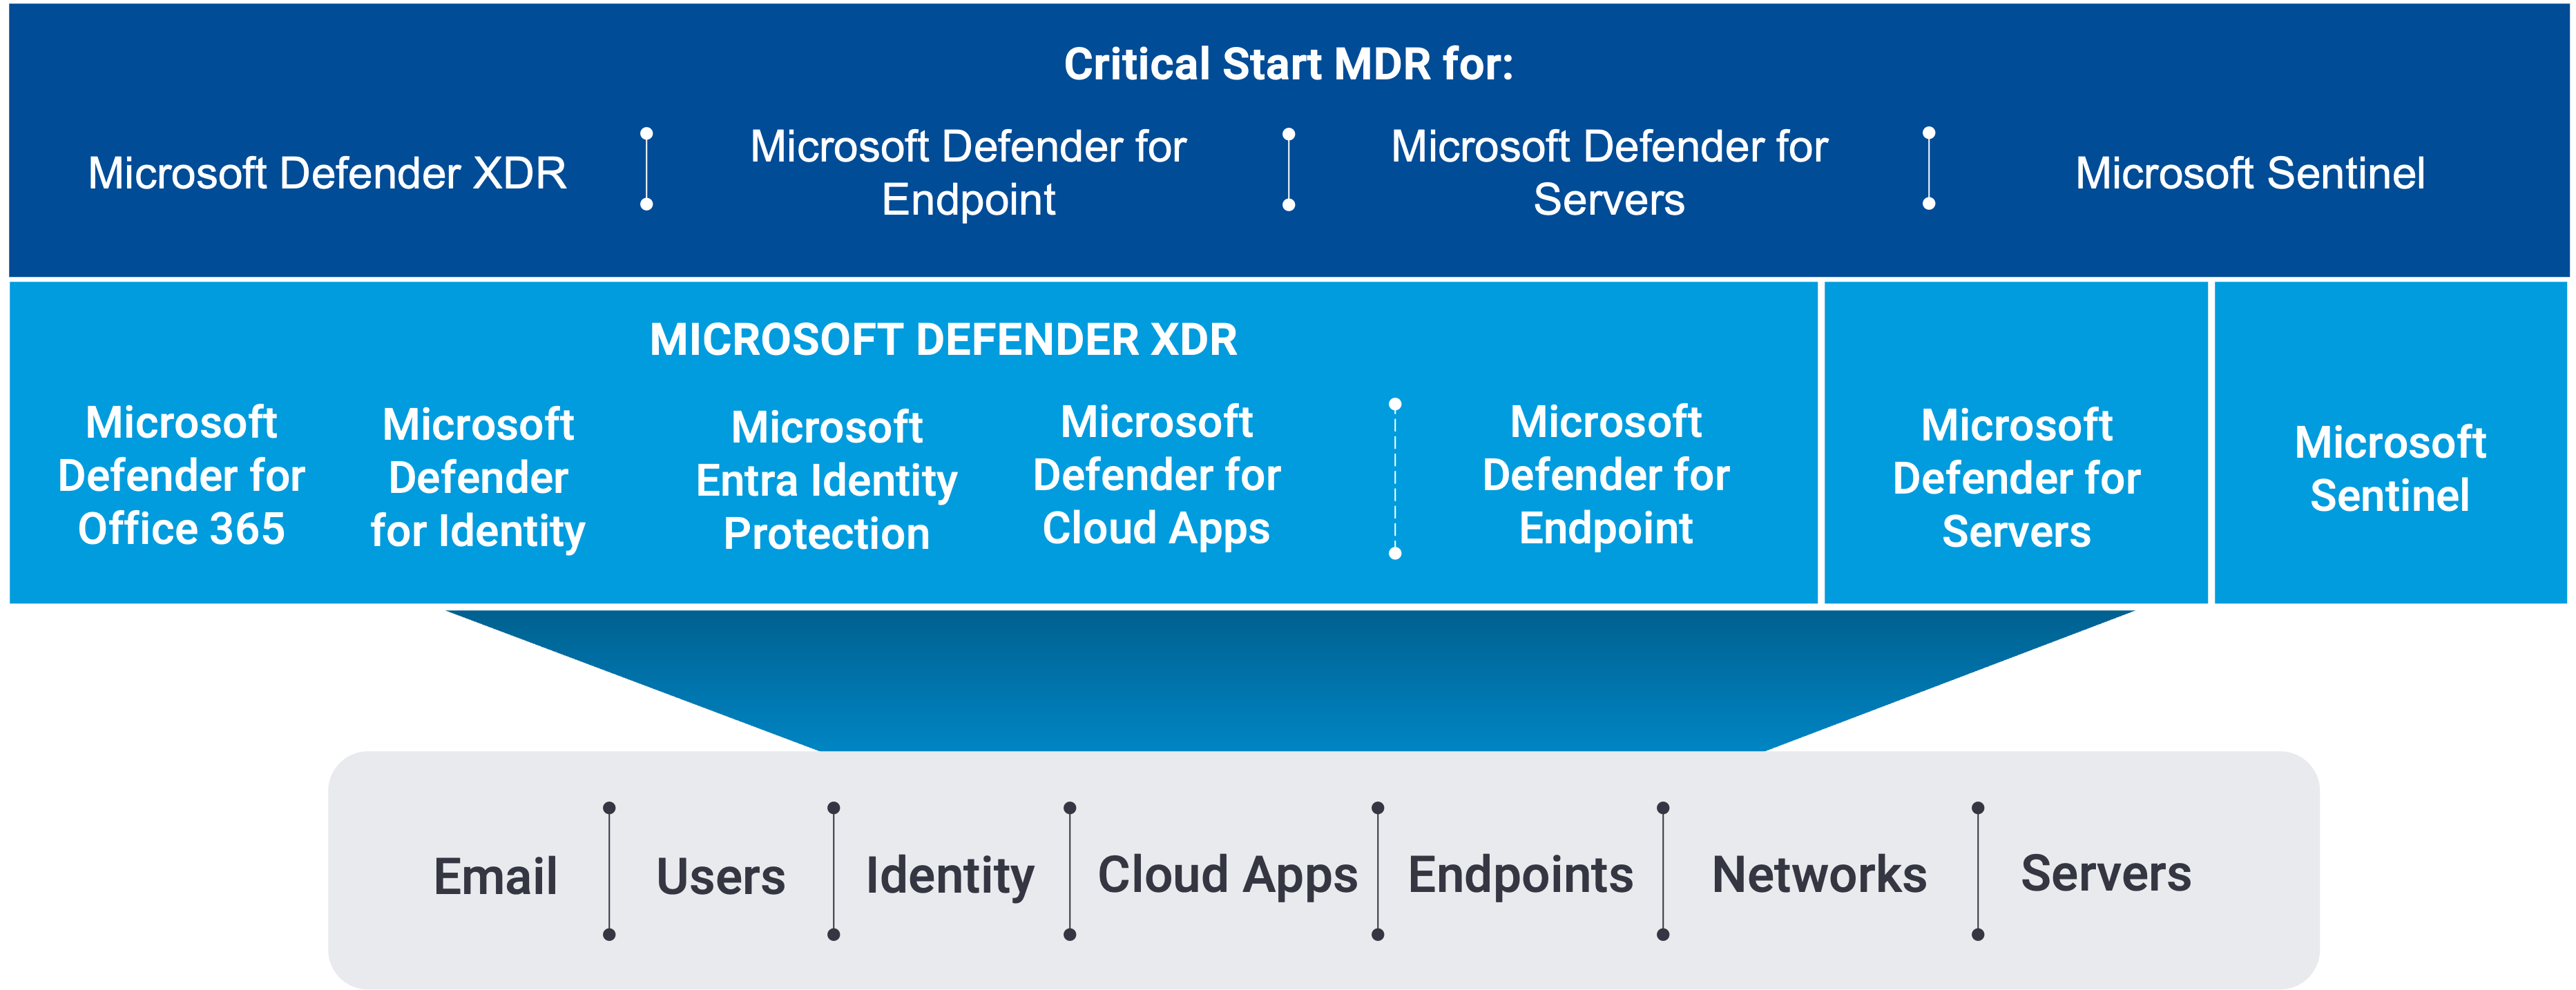Click bold 'Microsoft Defender for Endpoint' in the light blue panel
Image resolution: width=2576 pixels, height=990 pixels.
(1606, 476)
